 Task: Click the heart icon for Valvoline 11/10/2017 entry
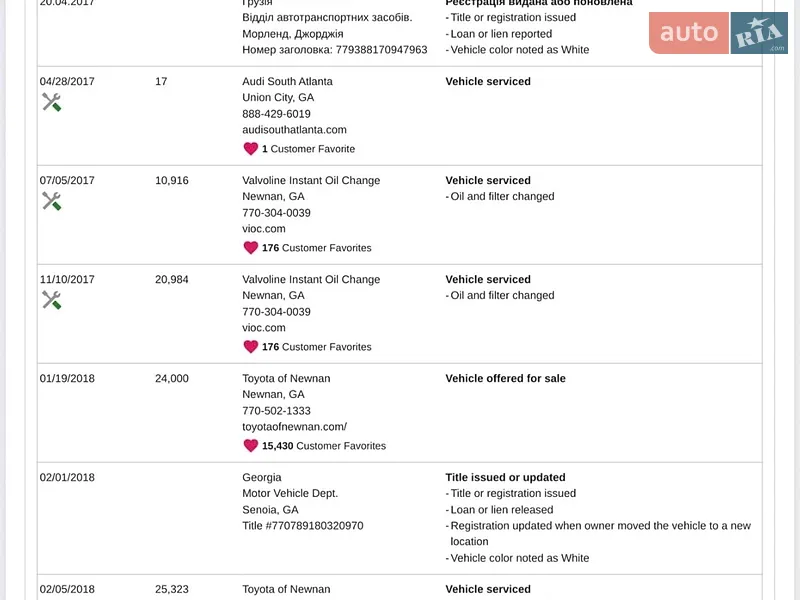[251, 347]
